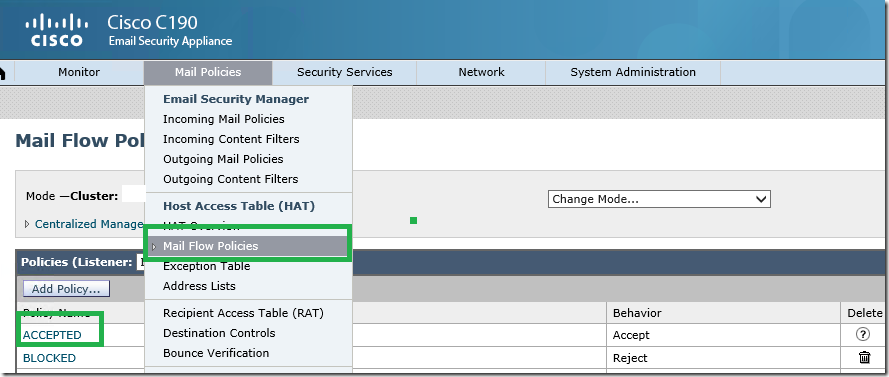This screenshot has width=889, height=377.
Task: Open the Change Mode dropdown
Action: coord(659,199)
